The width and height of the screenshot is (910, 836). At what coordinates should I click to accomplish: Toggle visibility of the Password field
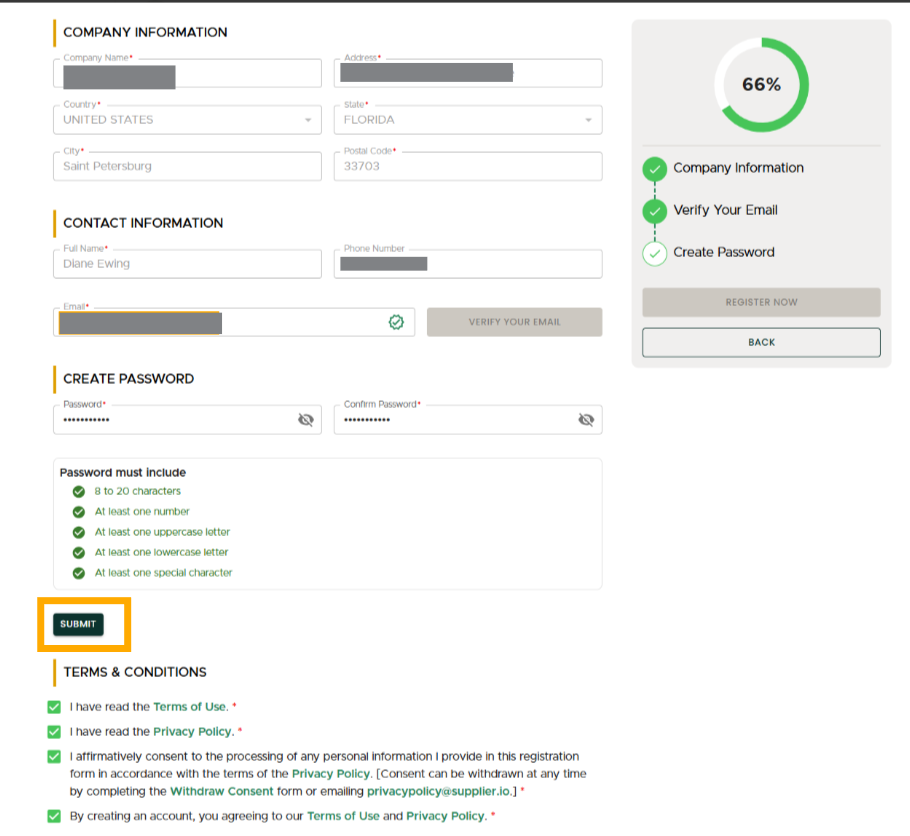tap(306, 420)
